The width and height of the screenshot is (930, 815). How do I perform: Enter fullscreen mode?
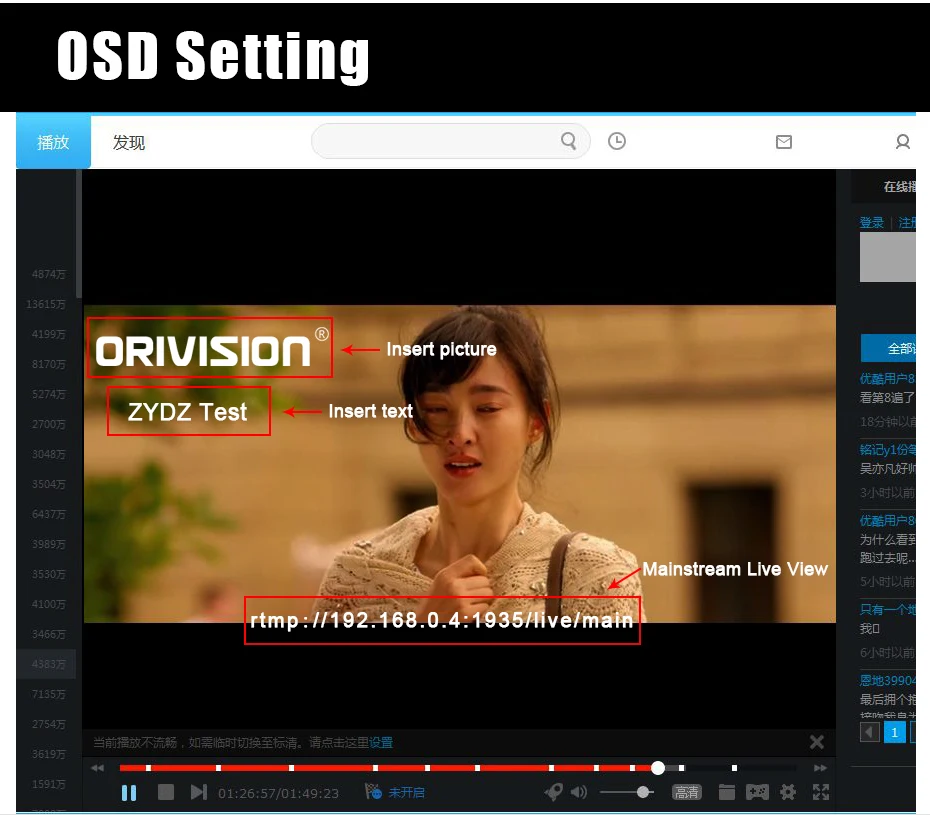point(821,792)
